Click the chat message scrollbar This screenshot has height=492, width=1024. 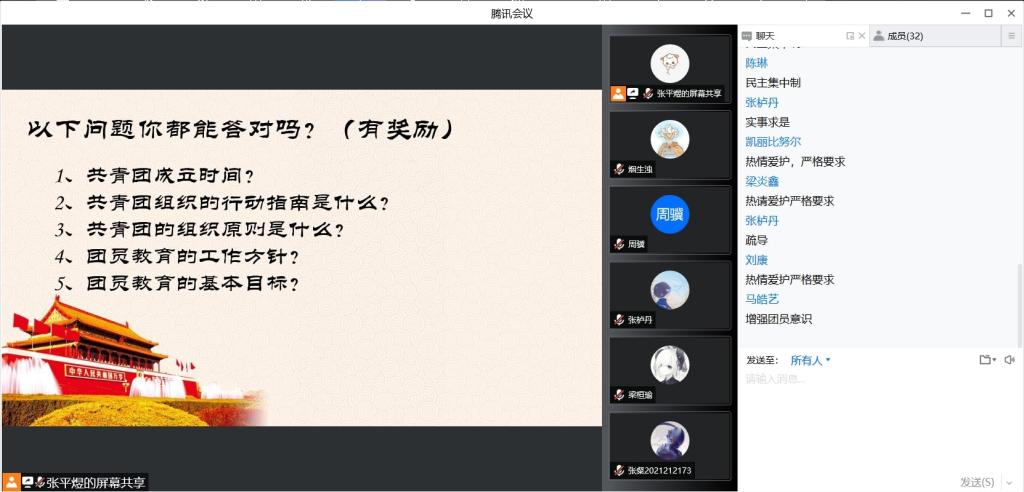point(1019,200)
